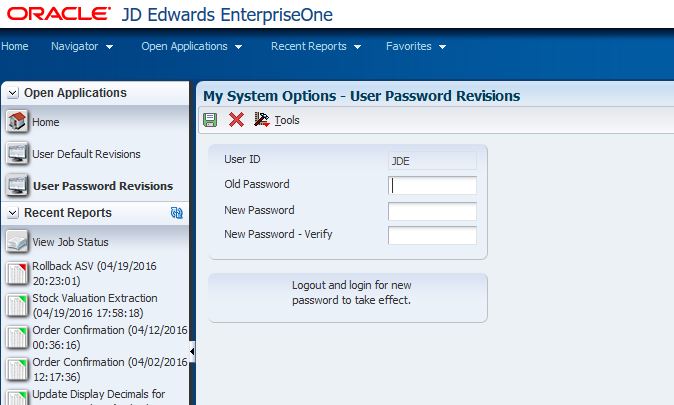Collapse the Recent Reports section
This screenshot has width=674, height=405.
(13, 213)
